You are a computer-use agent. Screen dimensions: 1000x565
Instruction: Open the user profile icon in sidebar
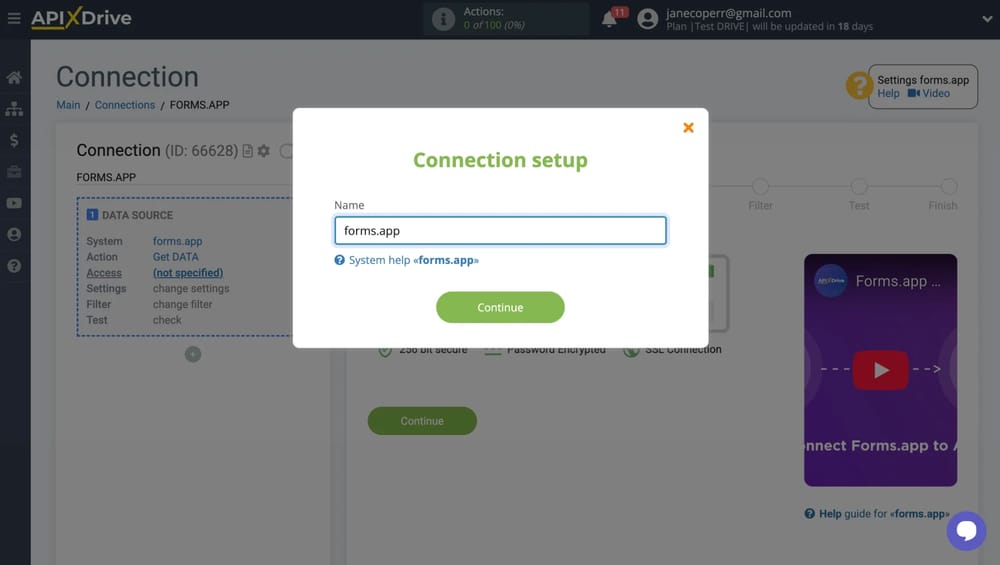[14, 234]
